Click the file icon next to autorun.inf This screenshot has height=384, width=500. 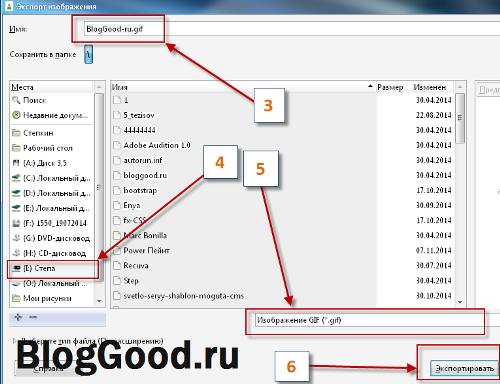[x=117, y=160]
